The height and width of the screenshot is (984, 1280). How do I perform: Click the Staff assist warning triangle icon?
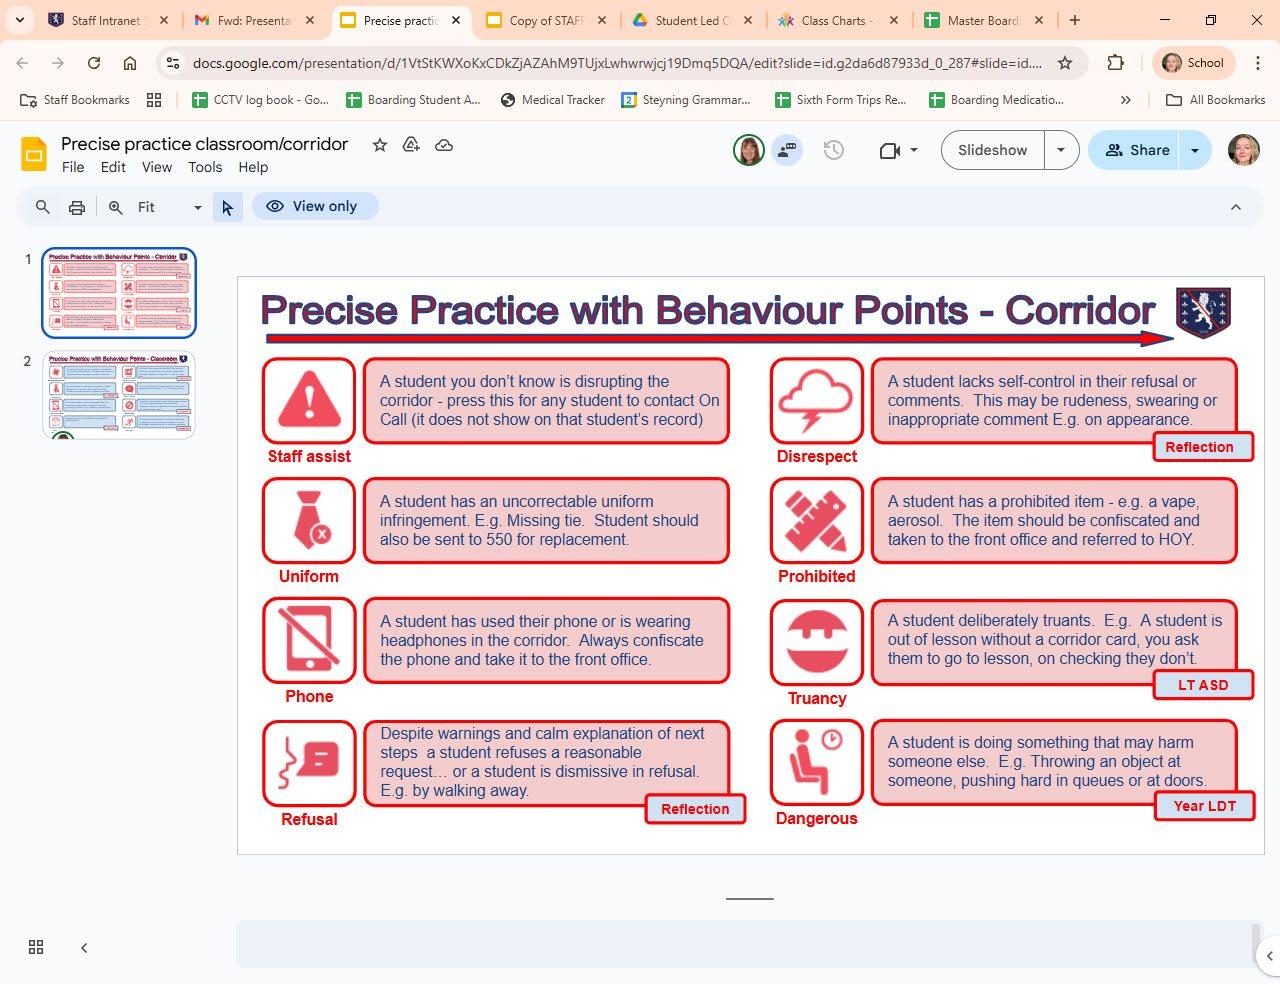point(309,400)
